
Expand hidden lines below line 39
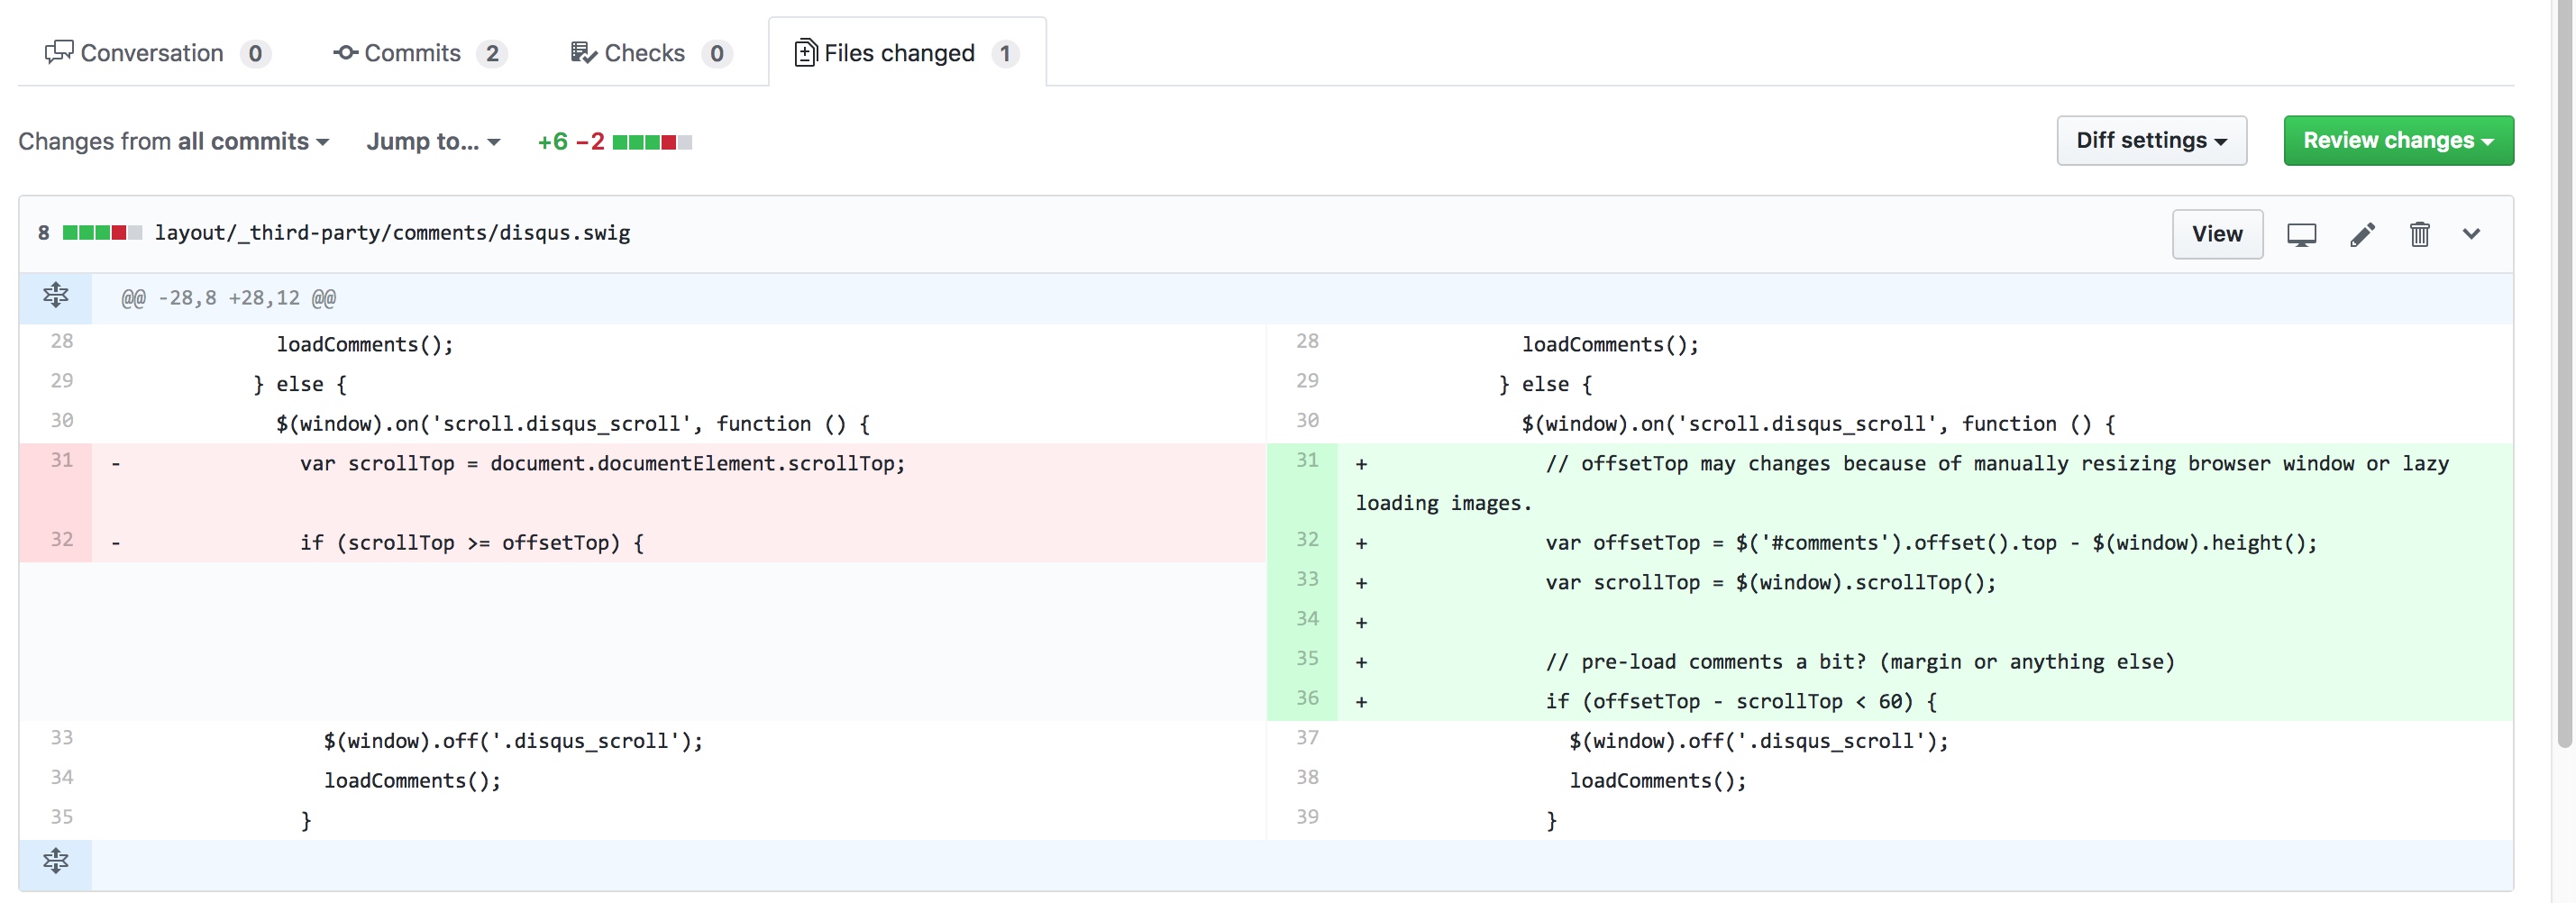tap(56, 862)
